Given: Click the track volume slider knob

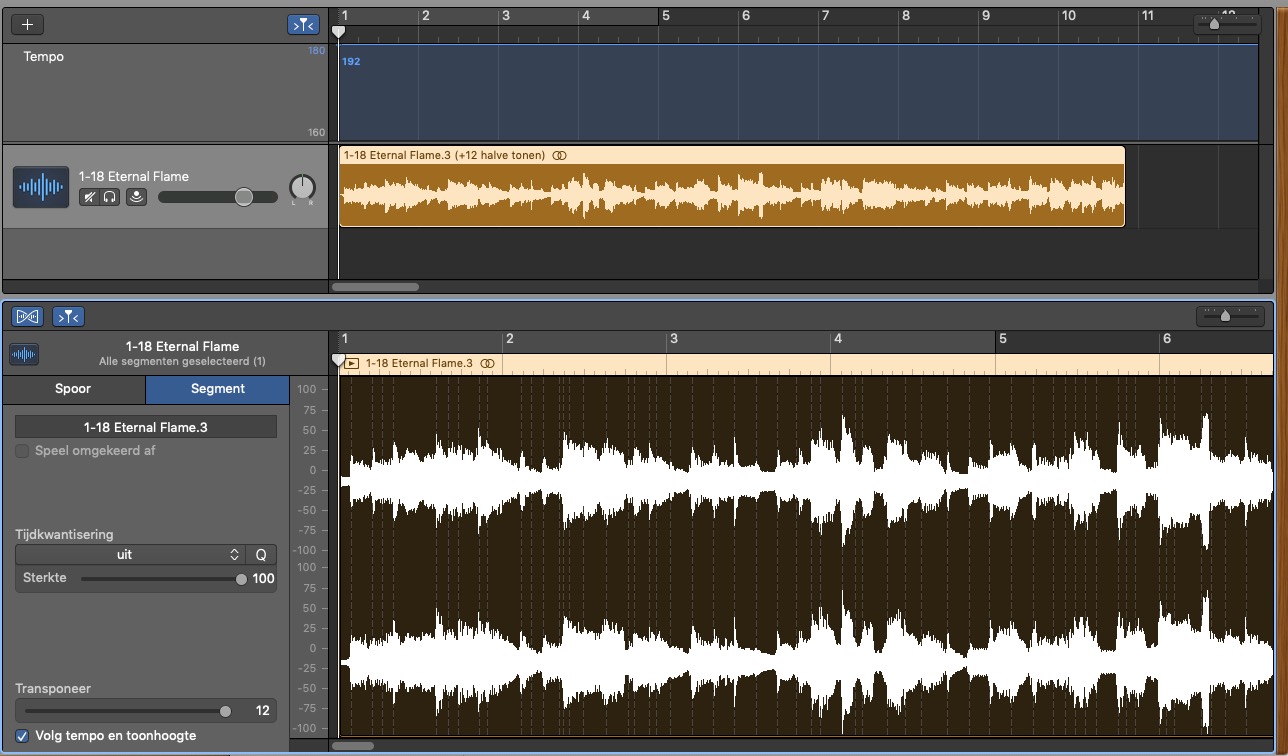Looking at the screenshot, I should point(244,197).
